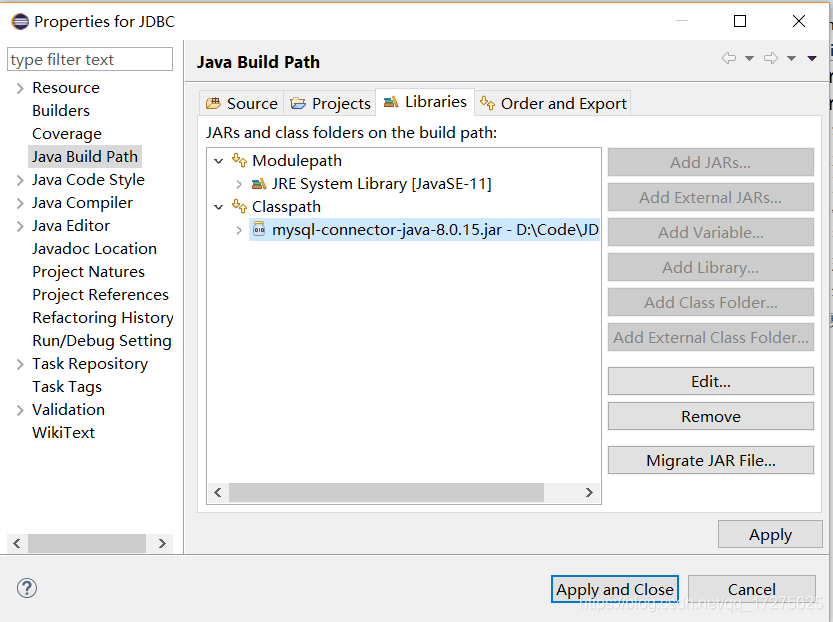This screenshot has height=622, width=833.
Task: Switch to the Projects tab
Action: point(330,103)
